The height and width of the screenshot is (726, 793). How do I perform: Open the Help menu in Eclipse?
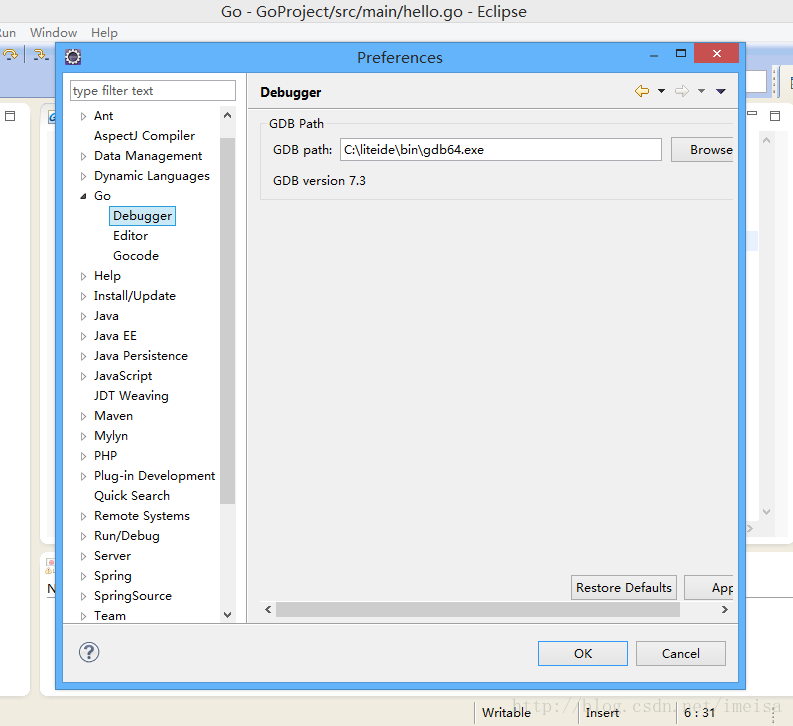tap(104, 33)
